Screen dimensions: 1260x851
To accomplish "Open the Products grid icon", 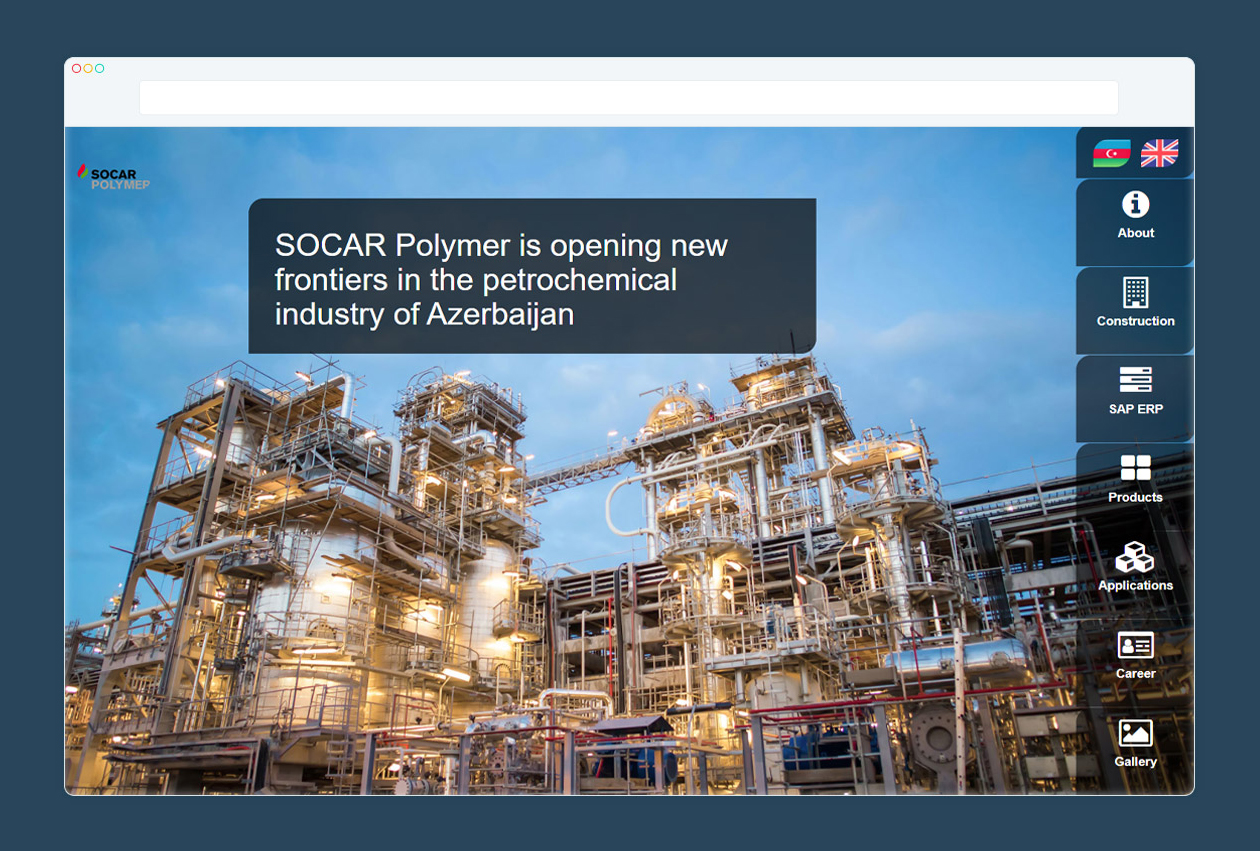I will pos(1135,468).
